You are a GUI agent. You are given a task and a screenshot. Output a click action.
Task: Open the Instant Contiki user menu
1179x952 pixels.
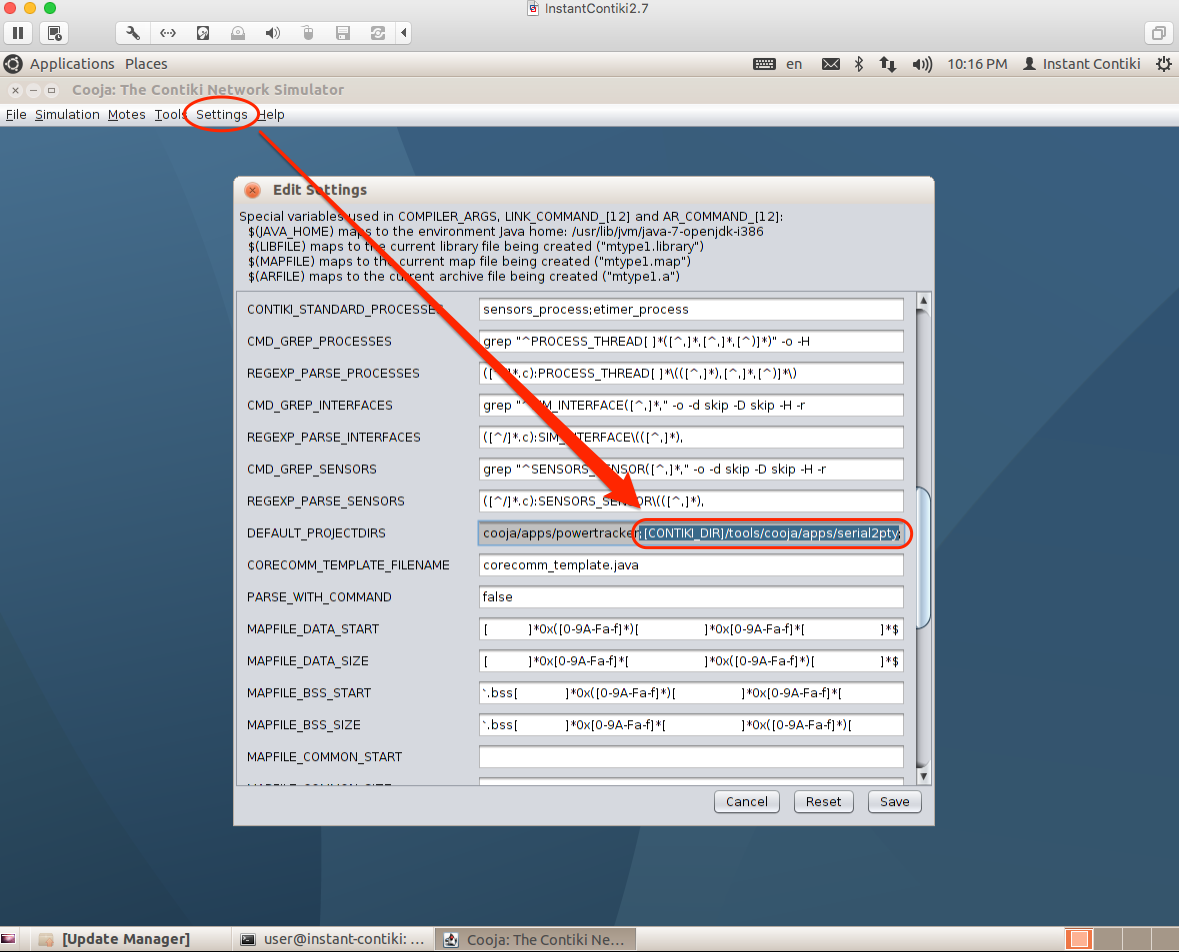(1081, 64)
